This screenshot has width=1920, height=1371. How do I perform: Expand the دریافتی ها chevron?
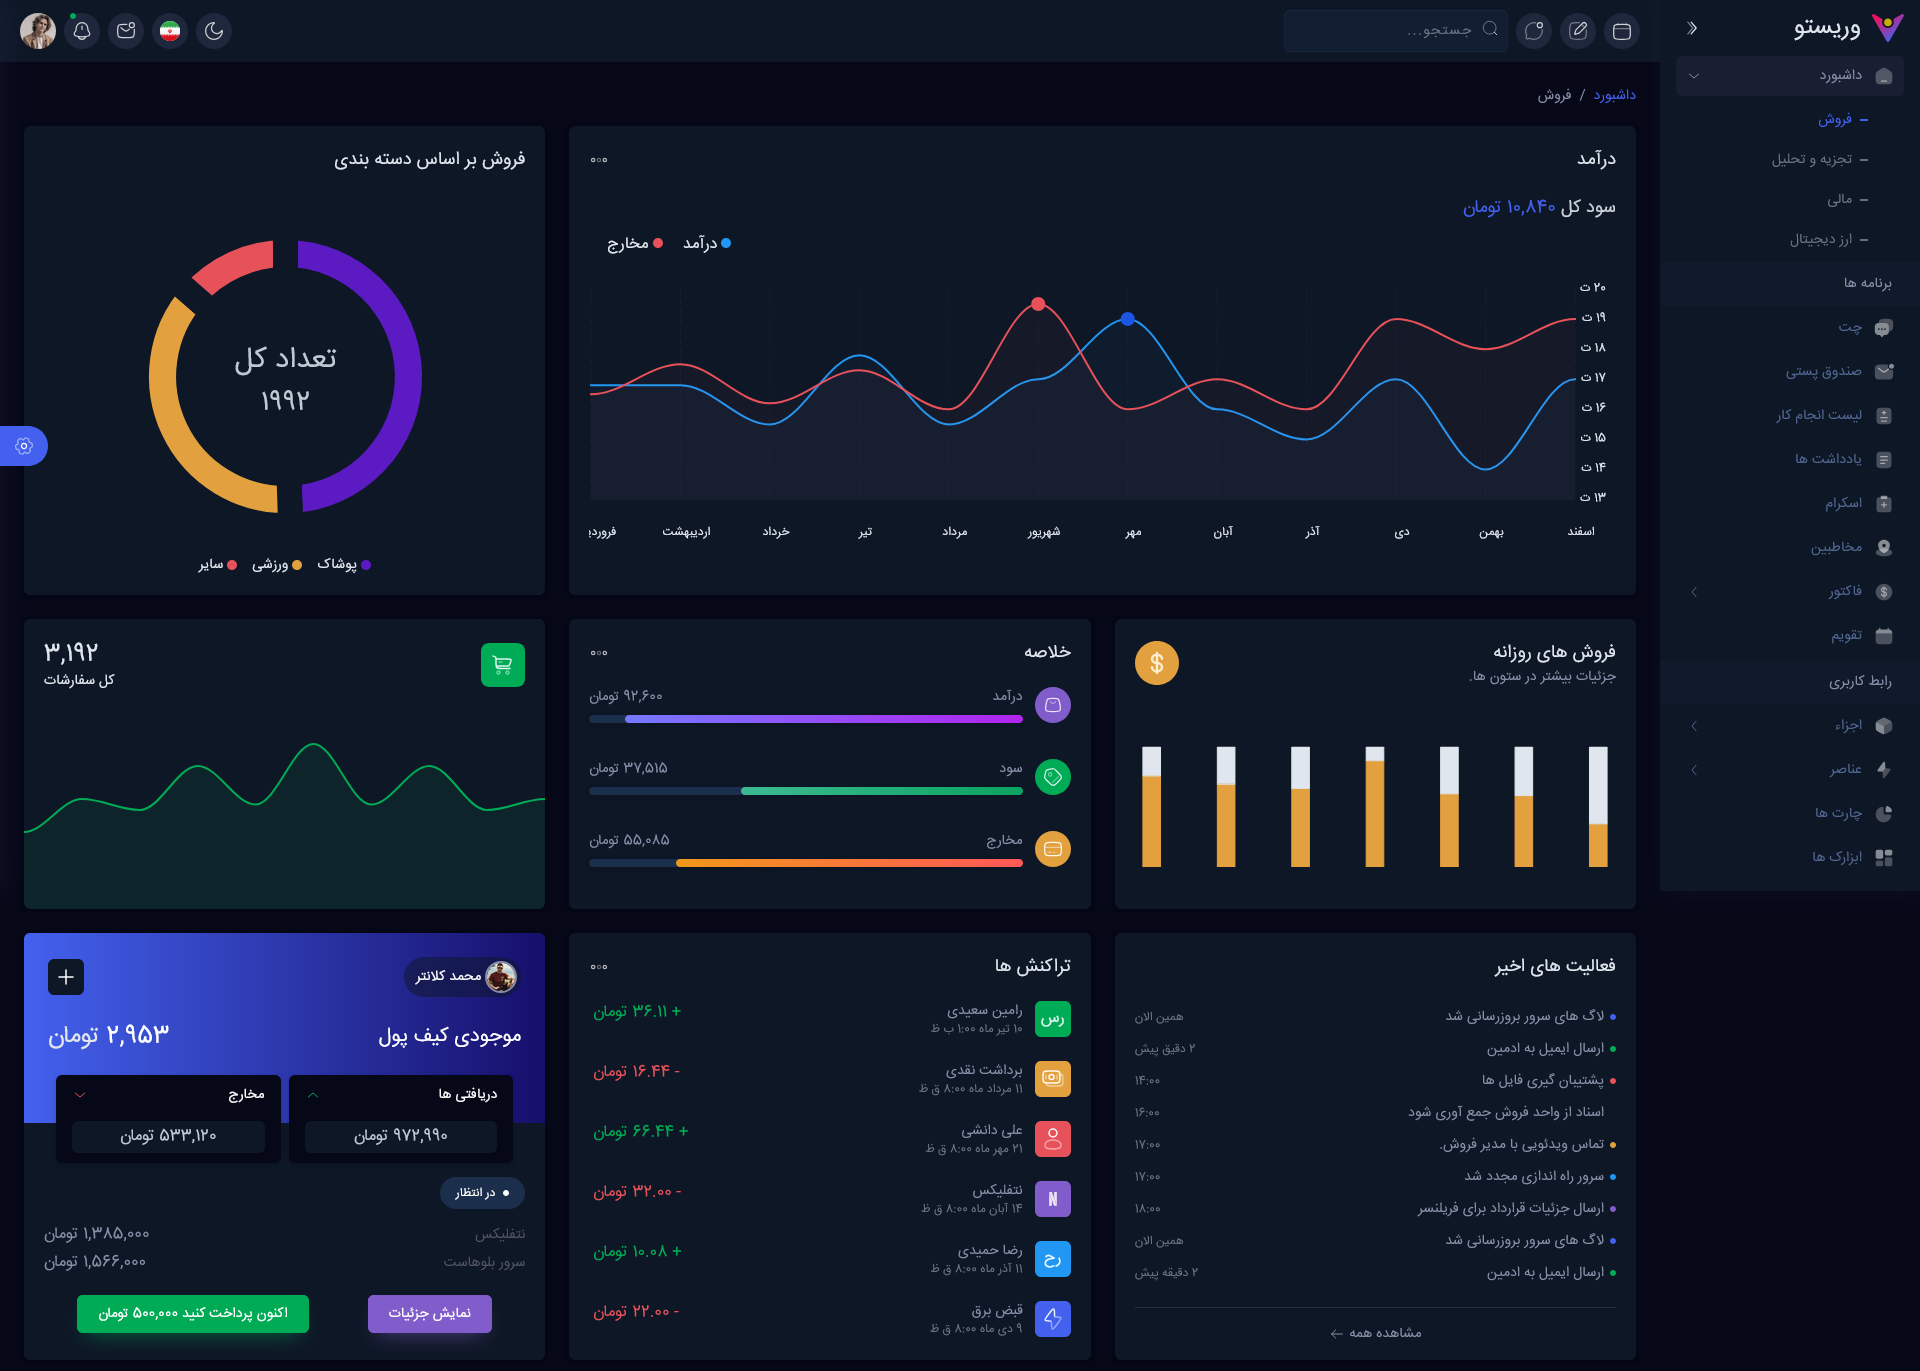[313, 1095]
